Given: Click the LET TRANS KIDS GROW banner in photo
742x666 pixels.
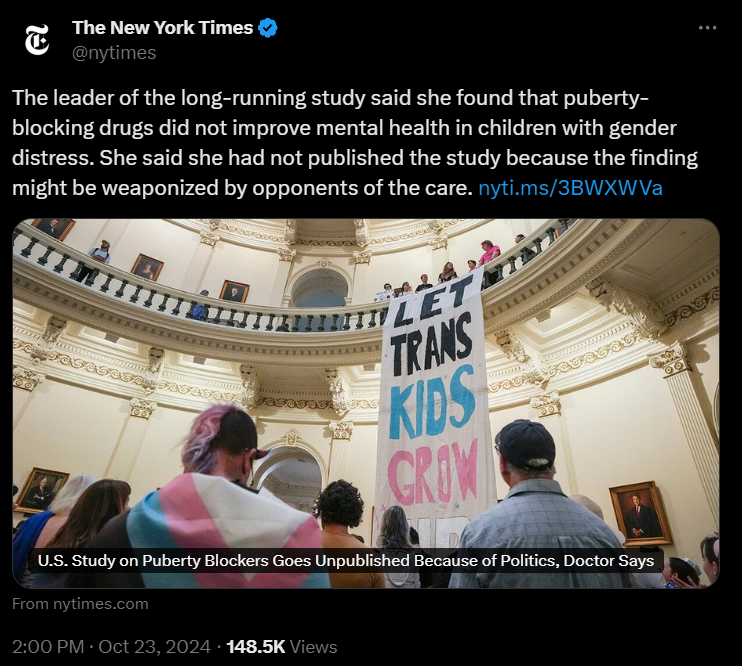Looking at the screenshot, I should pyautogui.click(x=433, y=408).
